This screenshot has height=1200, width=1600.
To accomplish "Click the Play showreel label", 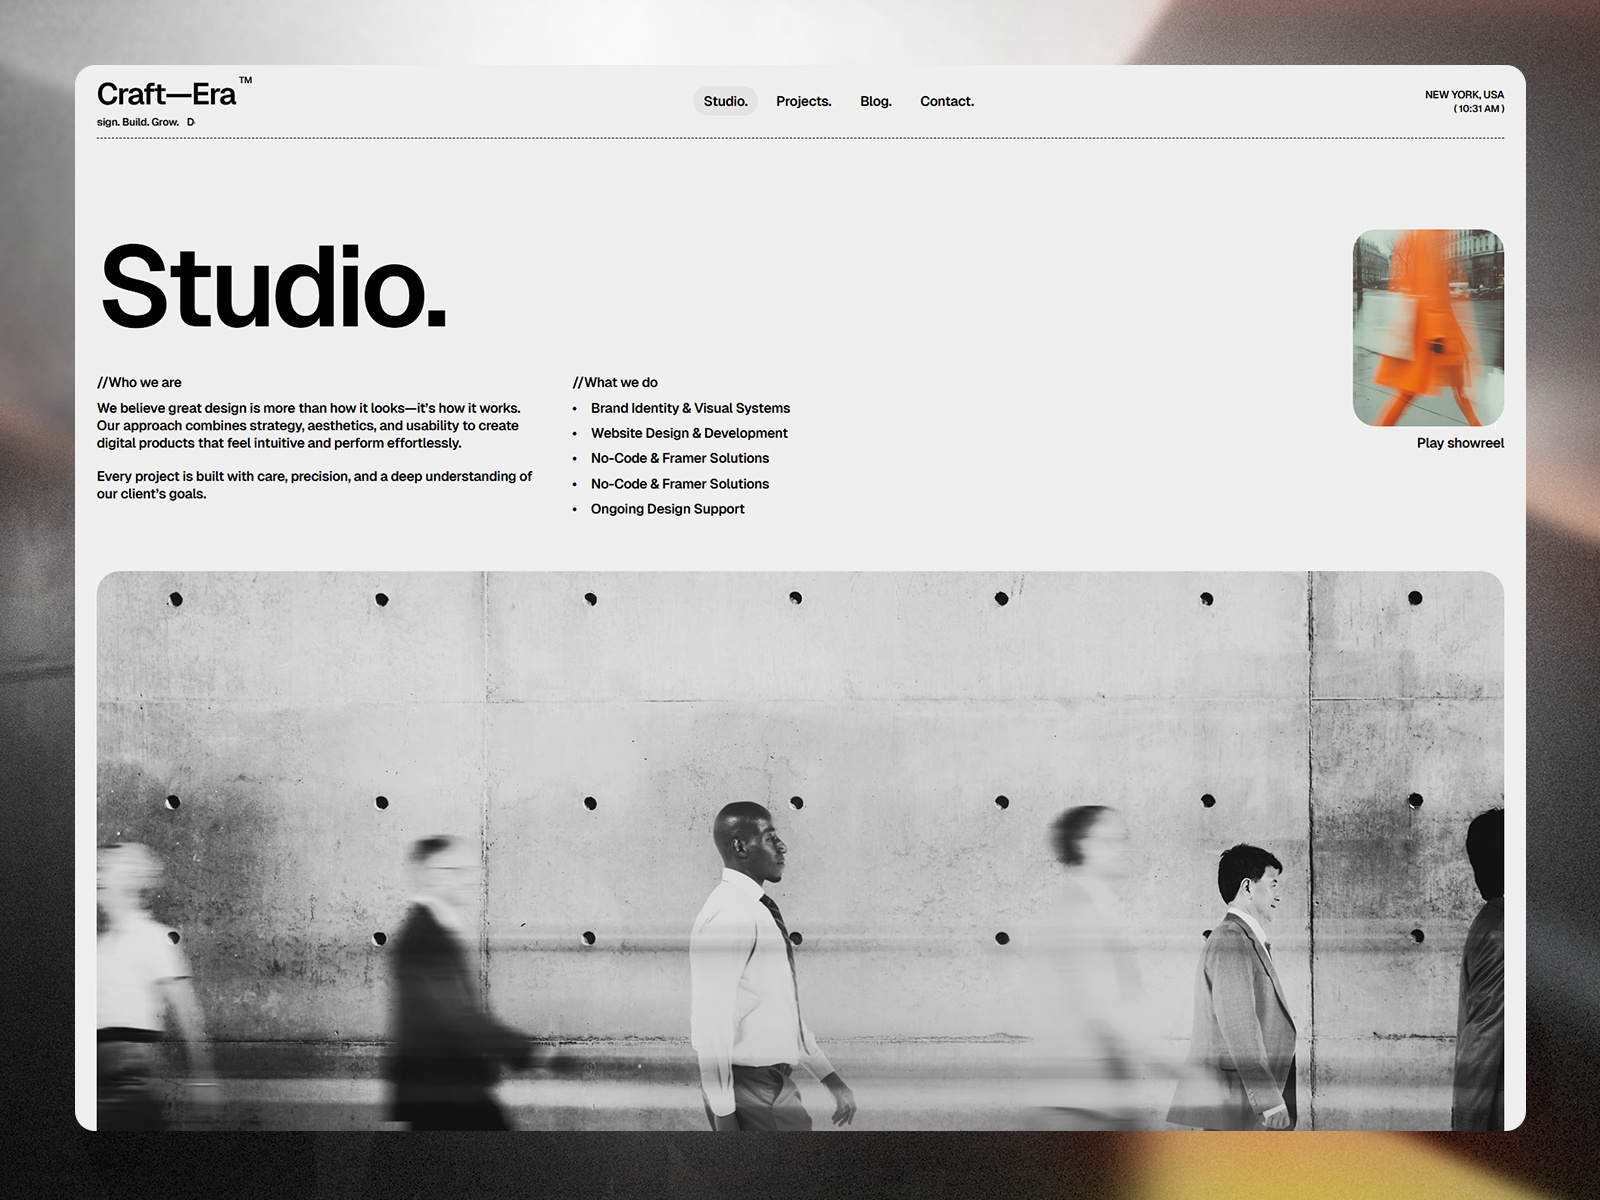I will point(1459,443).
